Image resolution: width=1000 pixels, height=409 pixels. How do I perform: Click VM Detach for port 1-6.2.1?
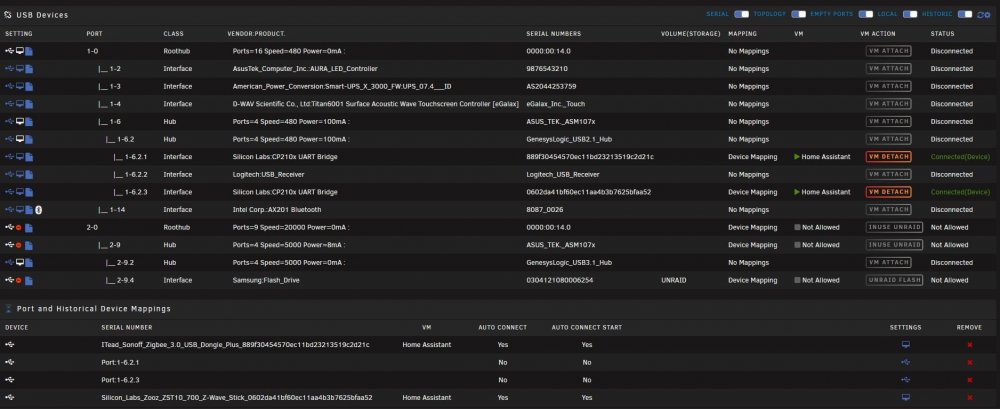(x=888, y=157)
